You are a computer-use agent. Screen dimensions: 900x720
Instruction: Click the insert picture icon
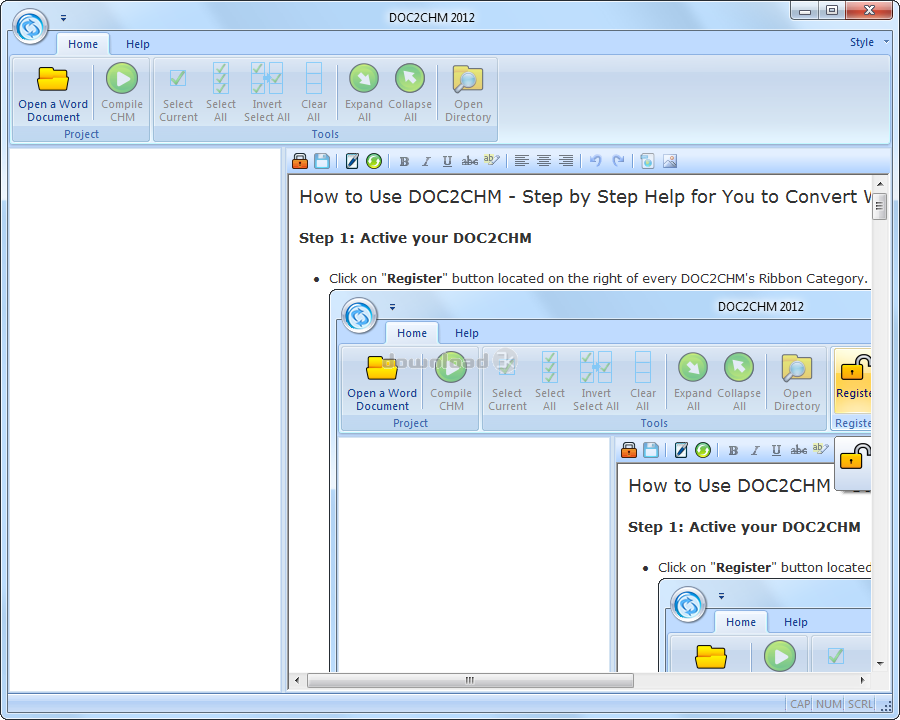(670, 161)
